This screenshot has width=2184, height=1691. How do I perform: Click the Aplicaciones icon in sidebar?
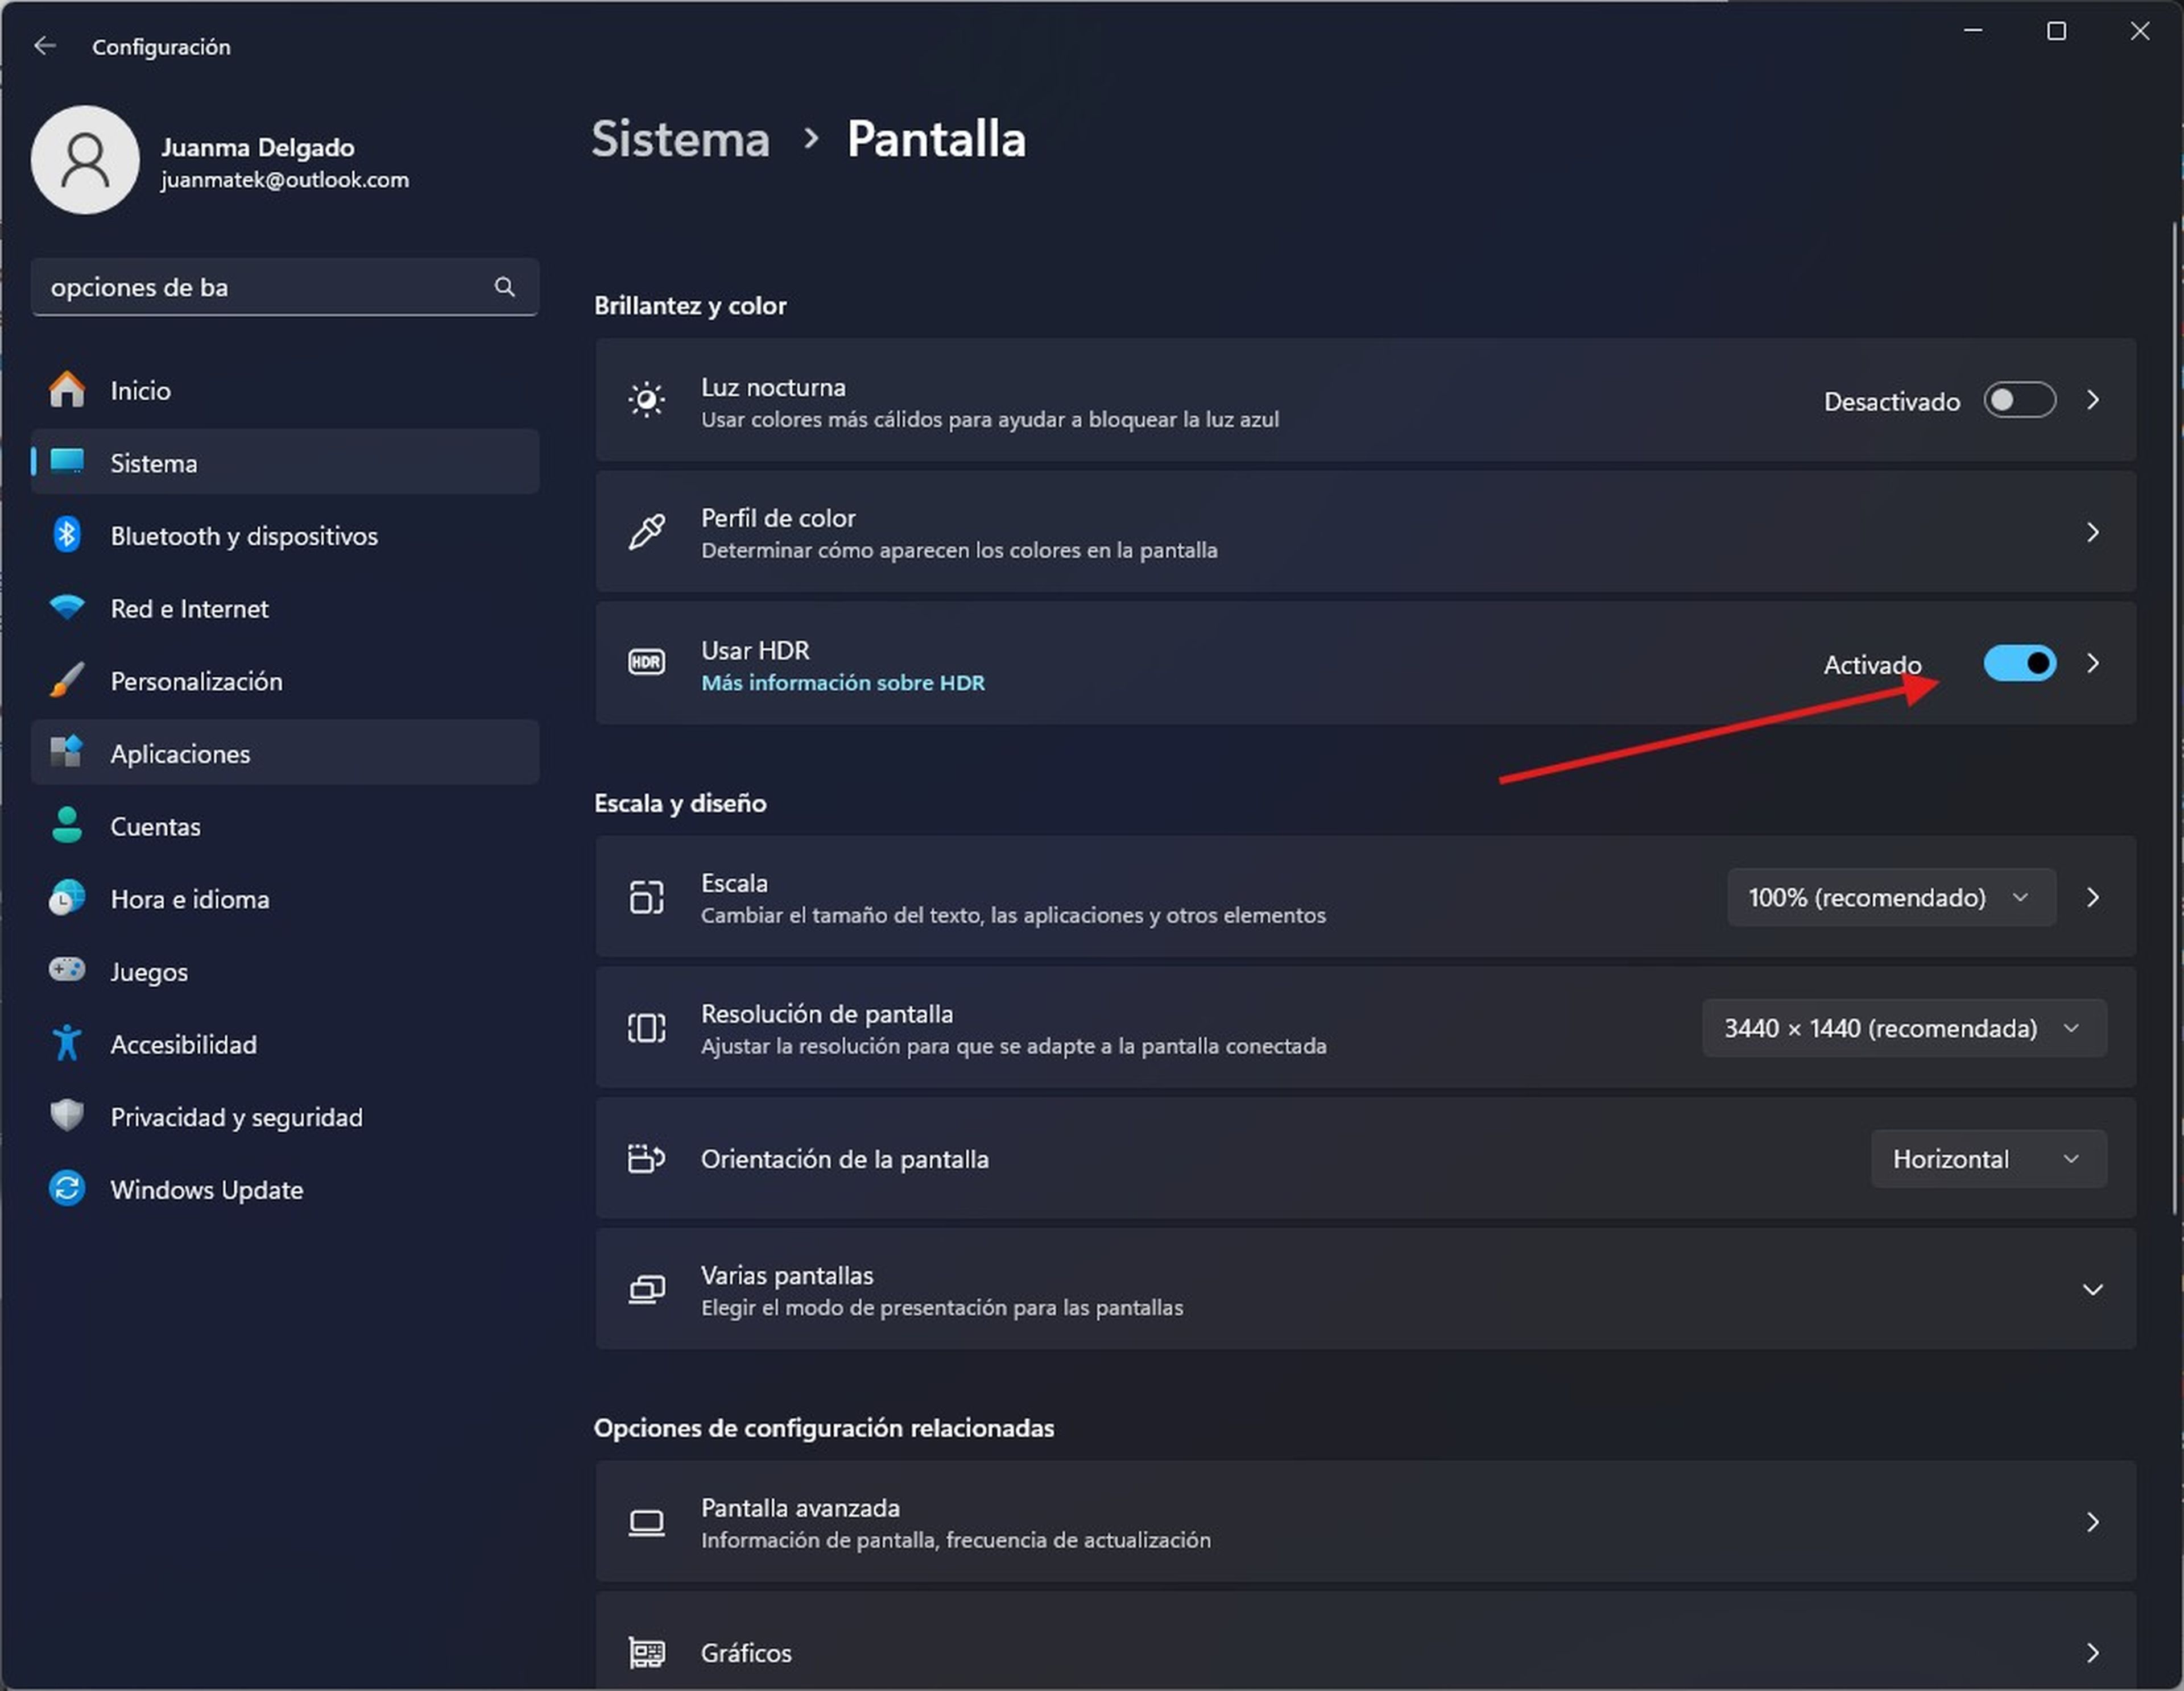coord(67,752)
